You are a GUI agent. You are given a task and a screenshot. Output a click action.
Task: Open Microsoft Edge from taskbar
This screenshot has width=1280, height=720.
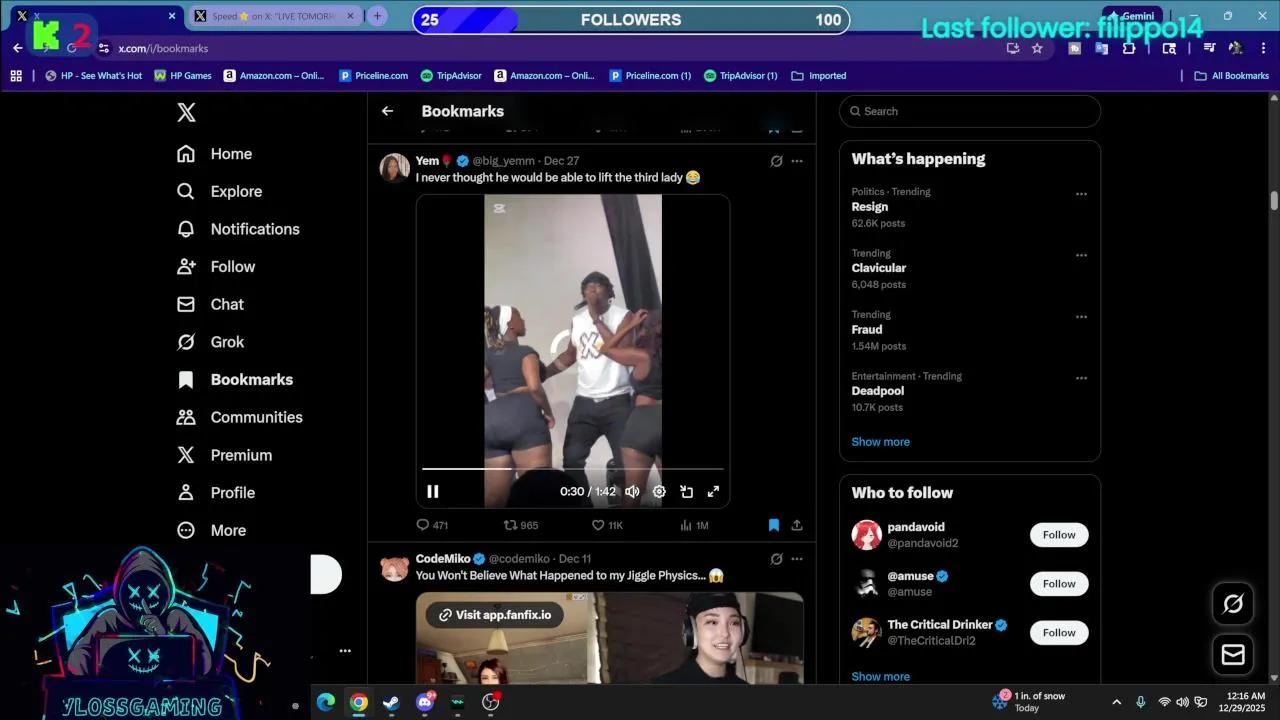pos(326,702)
